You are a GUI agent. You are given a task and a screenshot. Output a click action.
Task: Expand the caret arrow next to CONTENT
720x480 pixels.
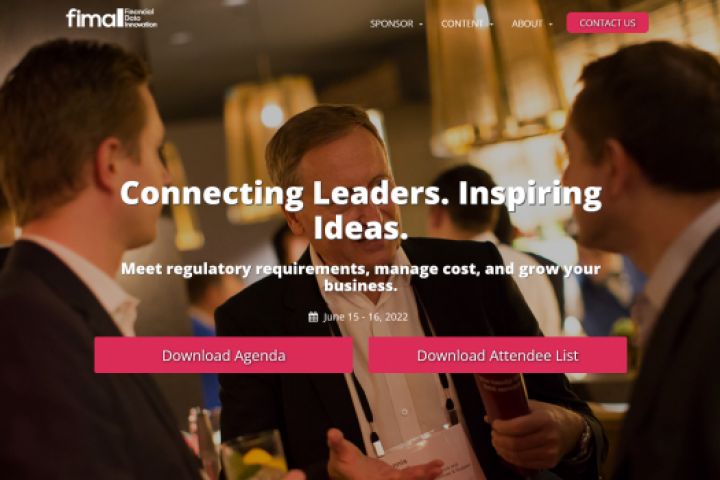tap(491, 24)
